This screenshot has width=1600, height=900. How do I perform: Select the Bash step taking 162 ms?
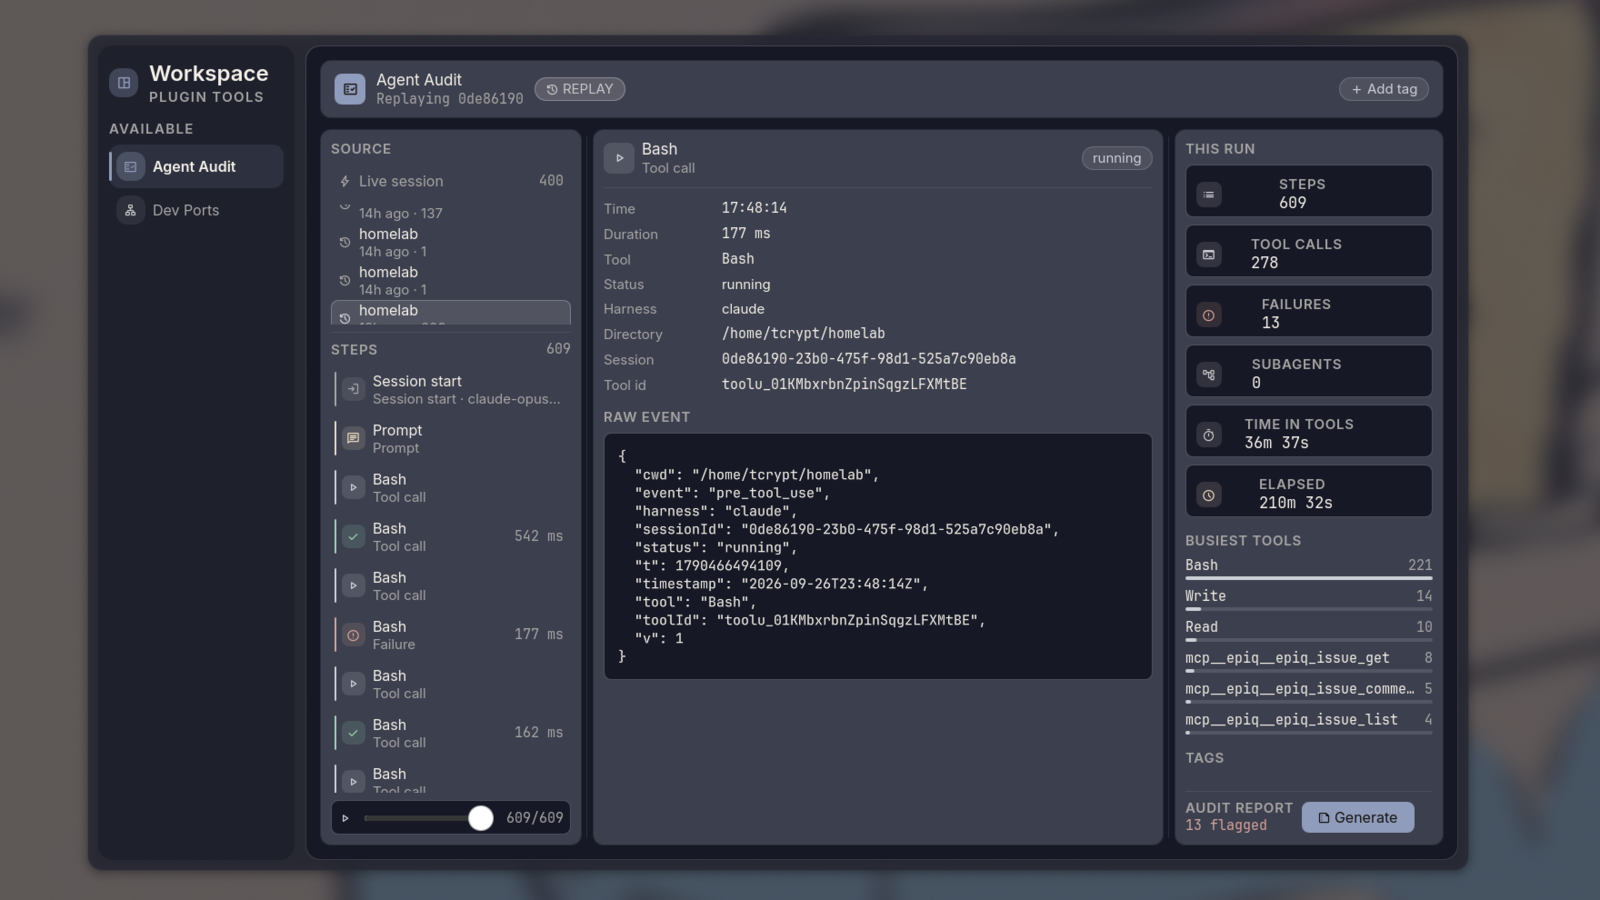coord(451,732)
